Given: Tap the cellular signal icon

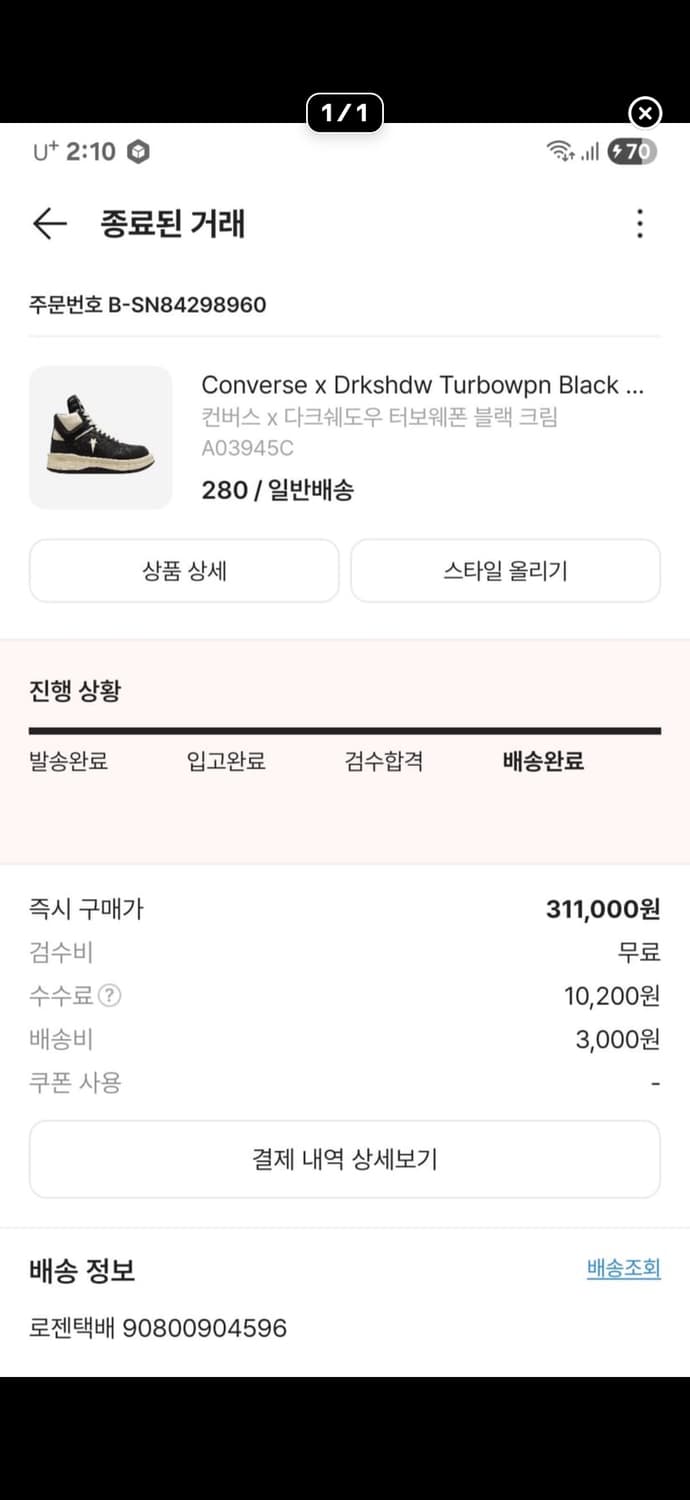Looking at the screenshot, I should (589, 153).
